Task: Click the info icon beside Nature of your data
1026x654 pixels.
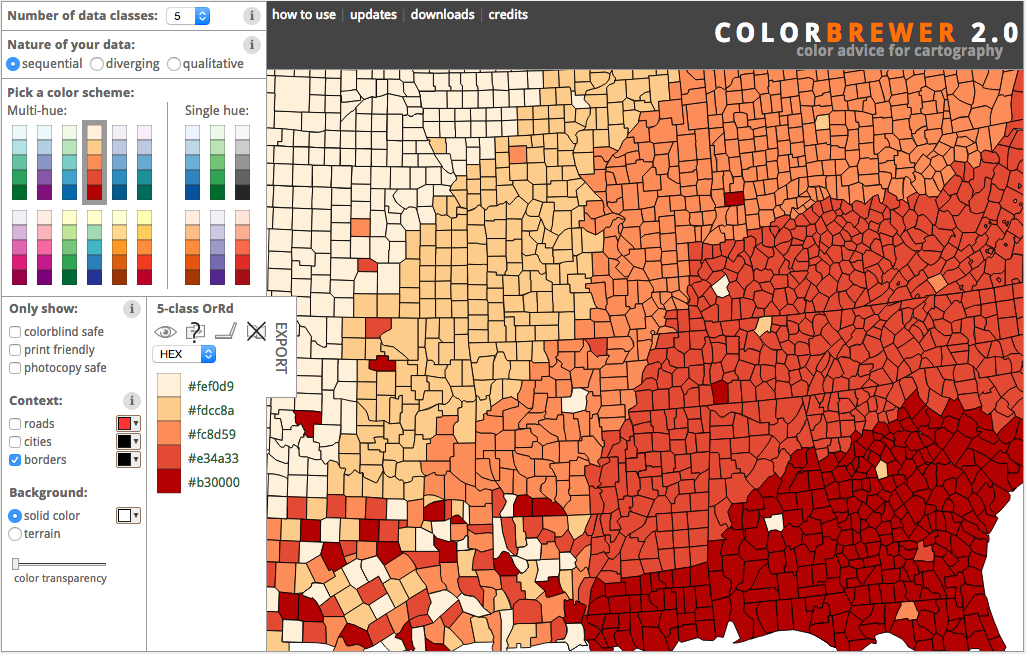Action: pos(251,45)
